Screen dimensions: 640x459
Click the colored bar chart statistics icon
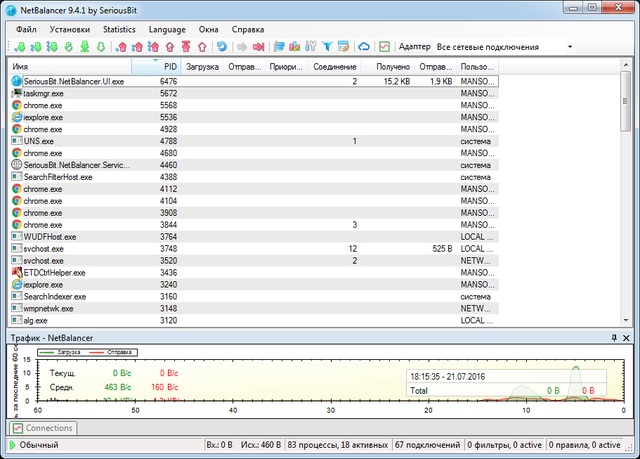coord(295,47)
